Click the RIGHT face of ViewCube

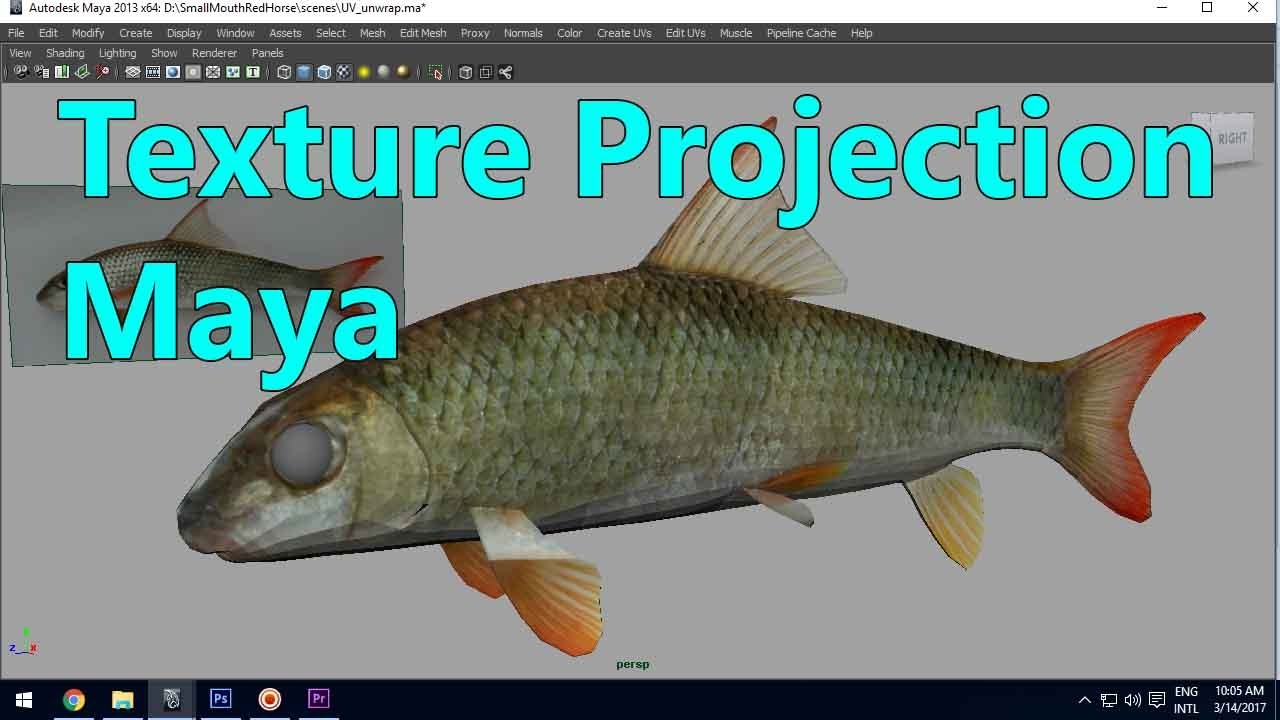[1232, 139]
